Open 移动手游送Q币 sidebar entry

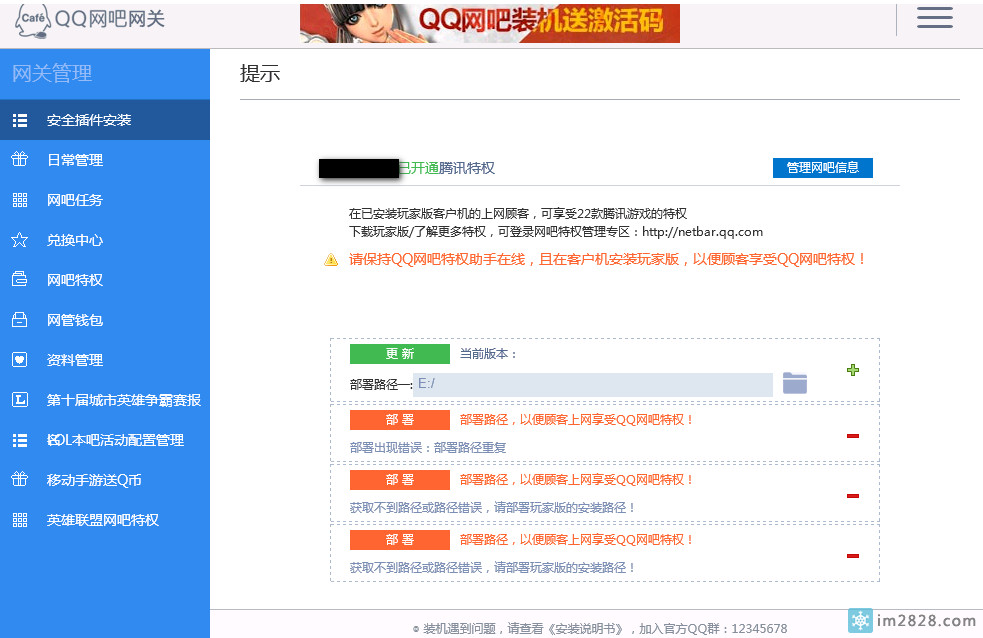click(x=94, y=480)
